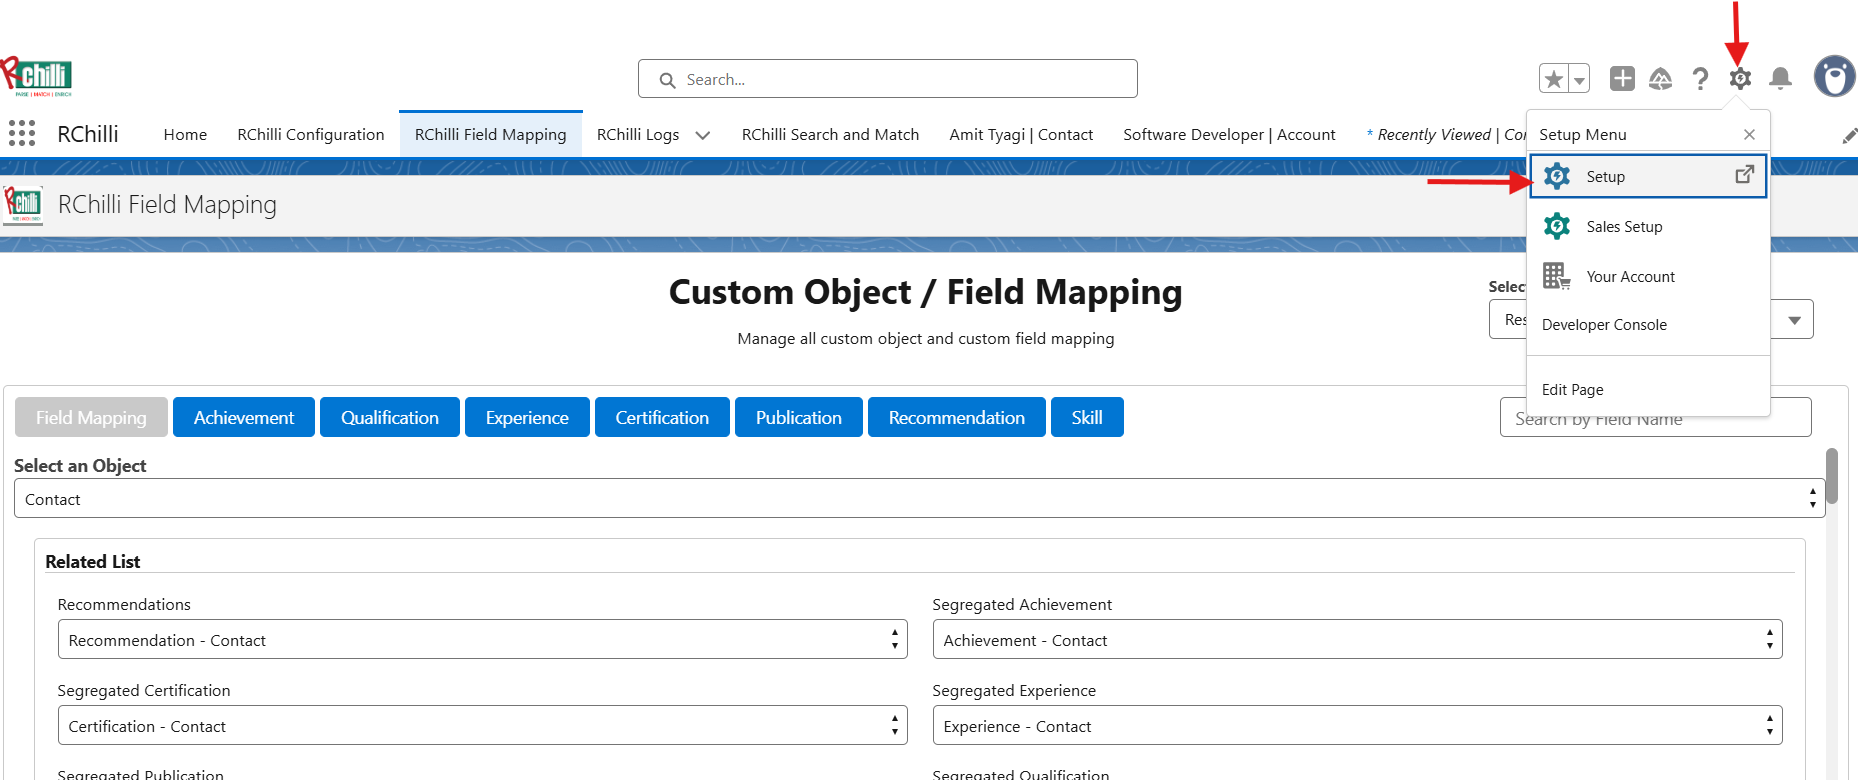This screenshot has width=1858, height=780.
Task: Choose Sales Setup menu entry
Action: point(1648,226)
